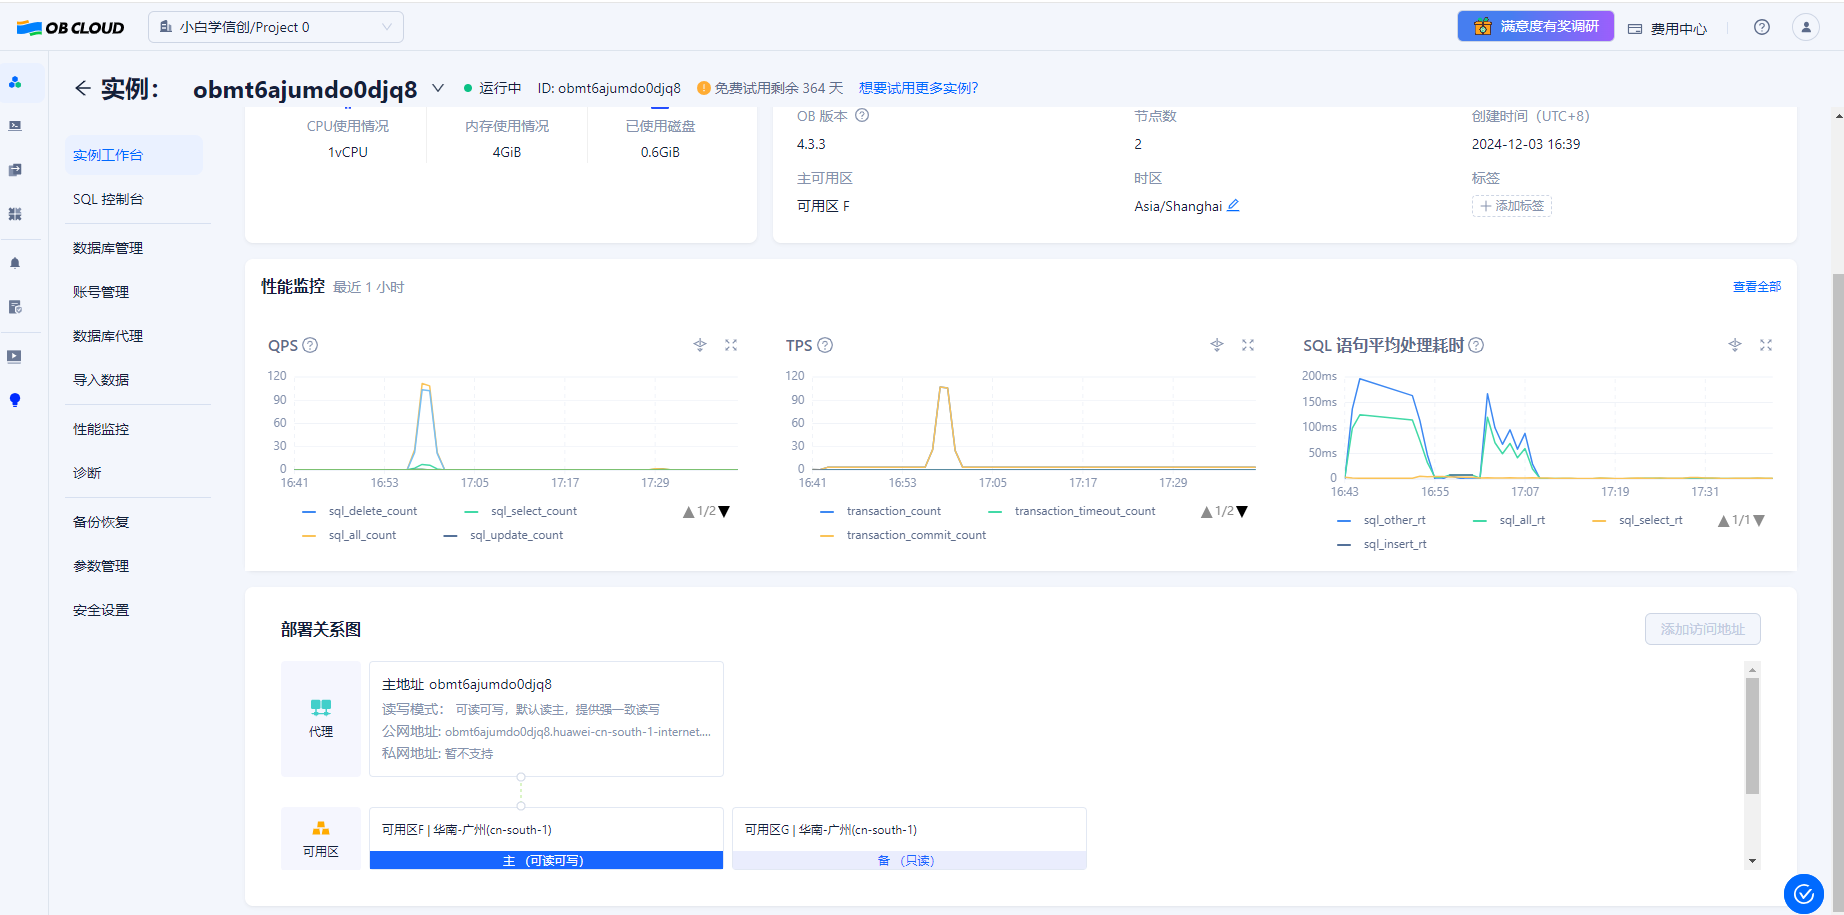Click the QPS help question icon
This screenshot has width=1844, height=915.
pos(310,345)
